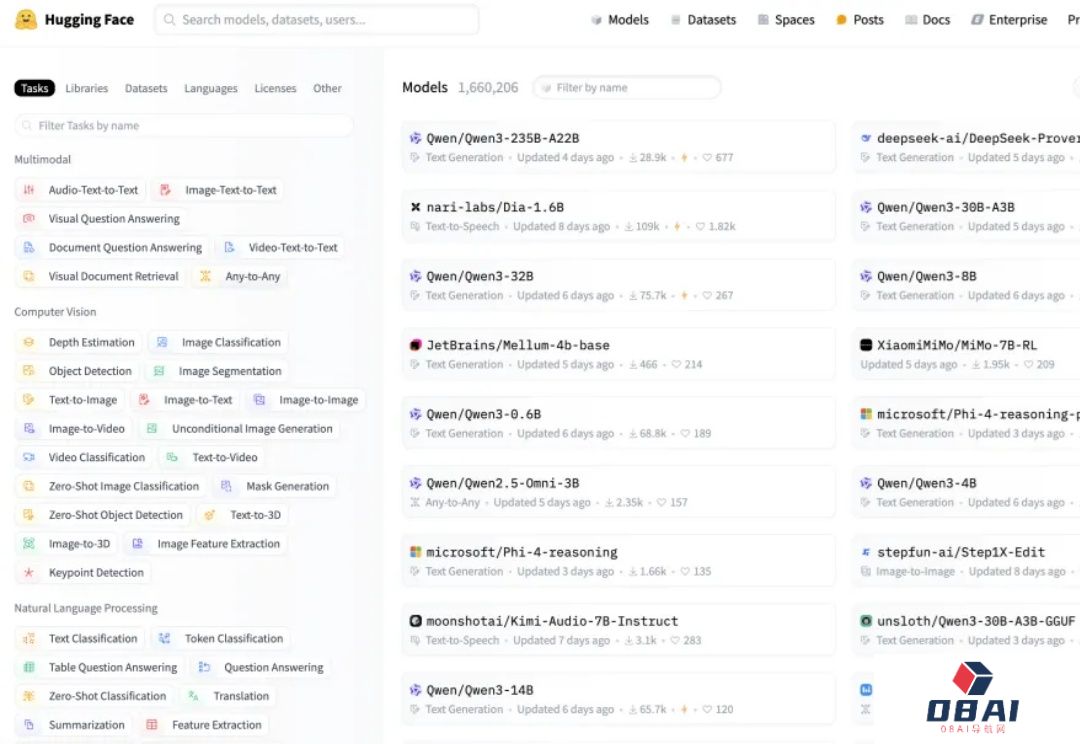This screenshot has width=1080, height=744.
Task: Click the Visual Document Retrieval icon
Action: point(28,276)
